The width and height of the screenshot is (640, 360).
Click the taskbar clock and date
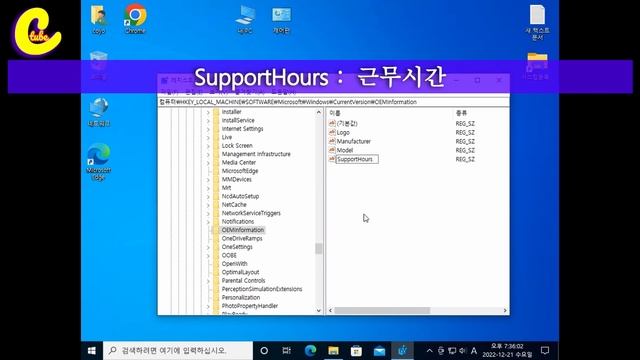507,351
